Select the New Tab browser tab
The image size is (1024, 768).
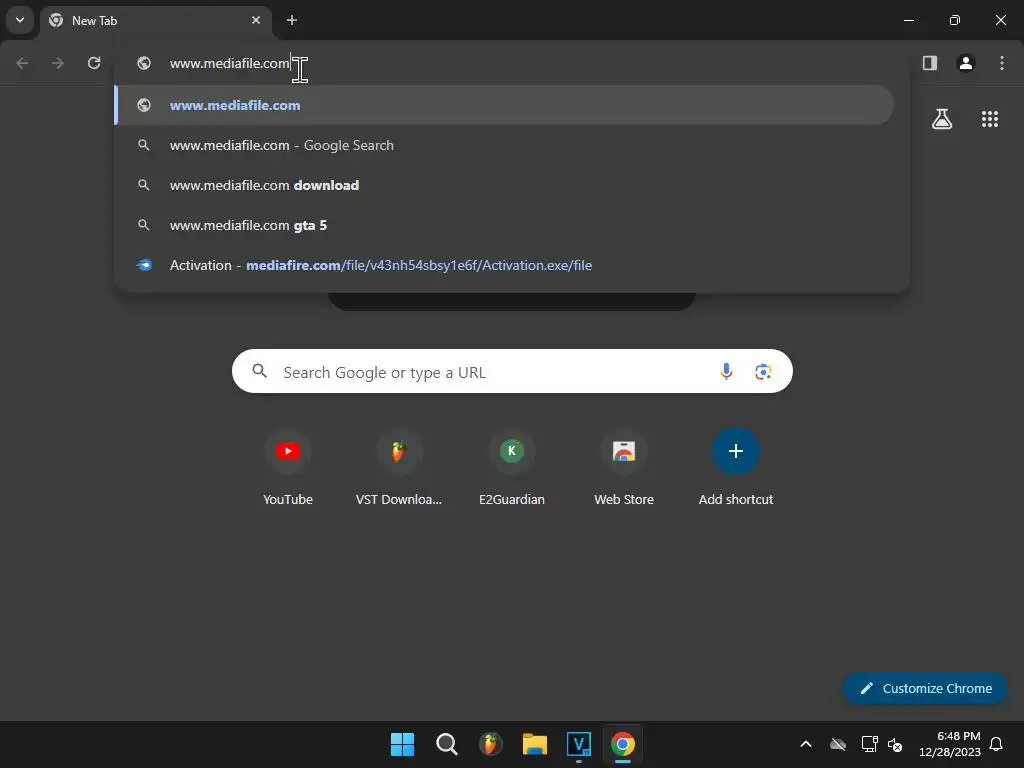click(x=155, y=20)
